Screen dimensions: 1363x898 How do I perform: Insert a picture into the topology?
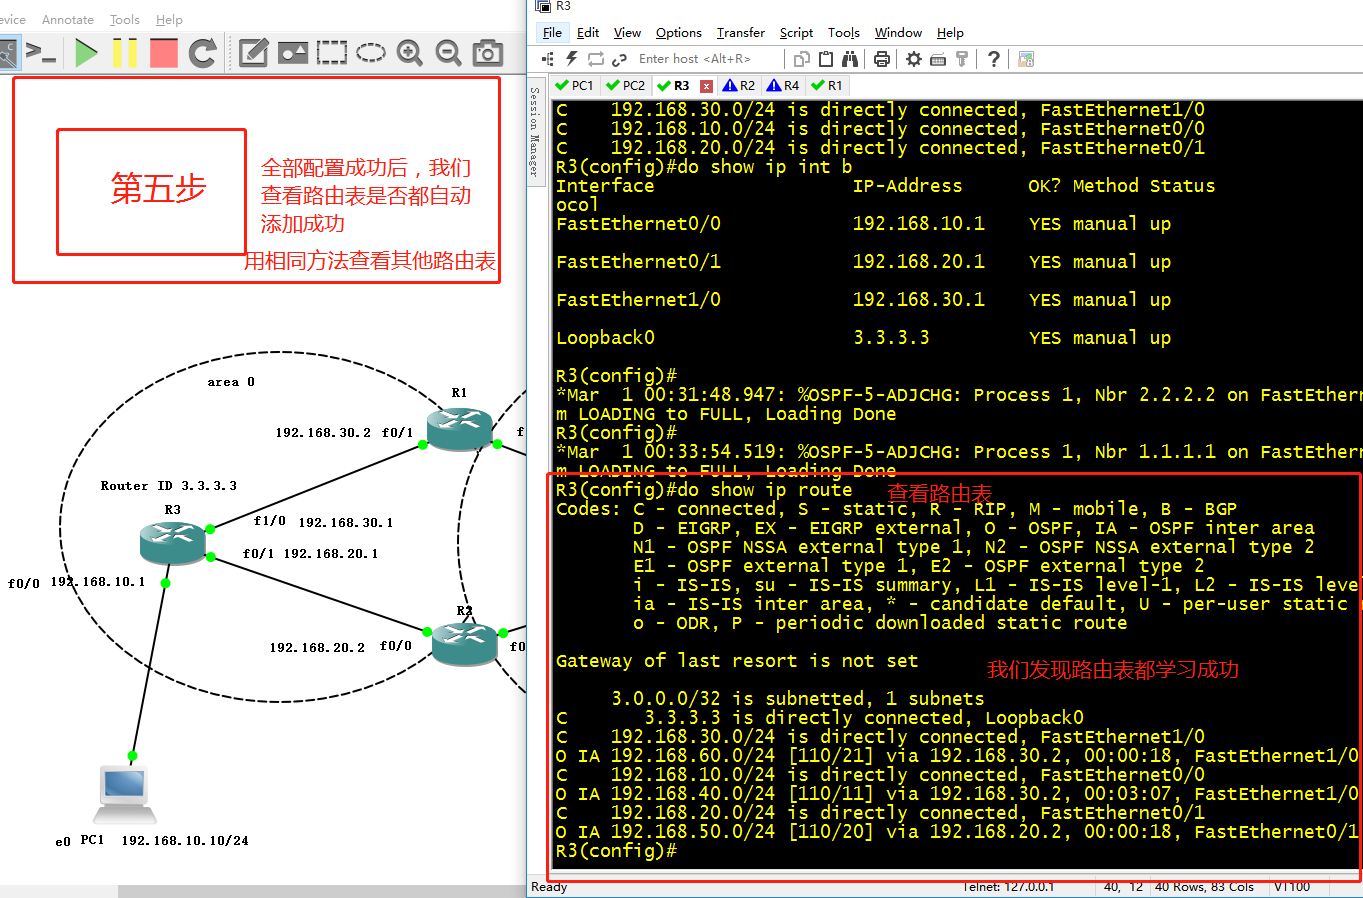pyautogui.click(x=291, y=52)
